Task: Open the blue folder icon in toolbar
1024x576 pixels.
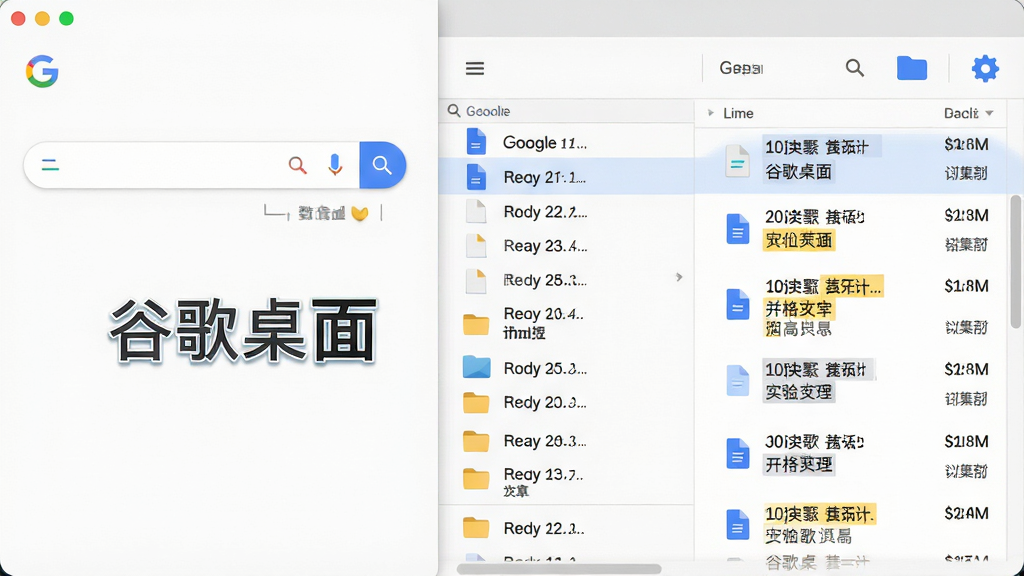Action: coord(912,68)
